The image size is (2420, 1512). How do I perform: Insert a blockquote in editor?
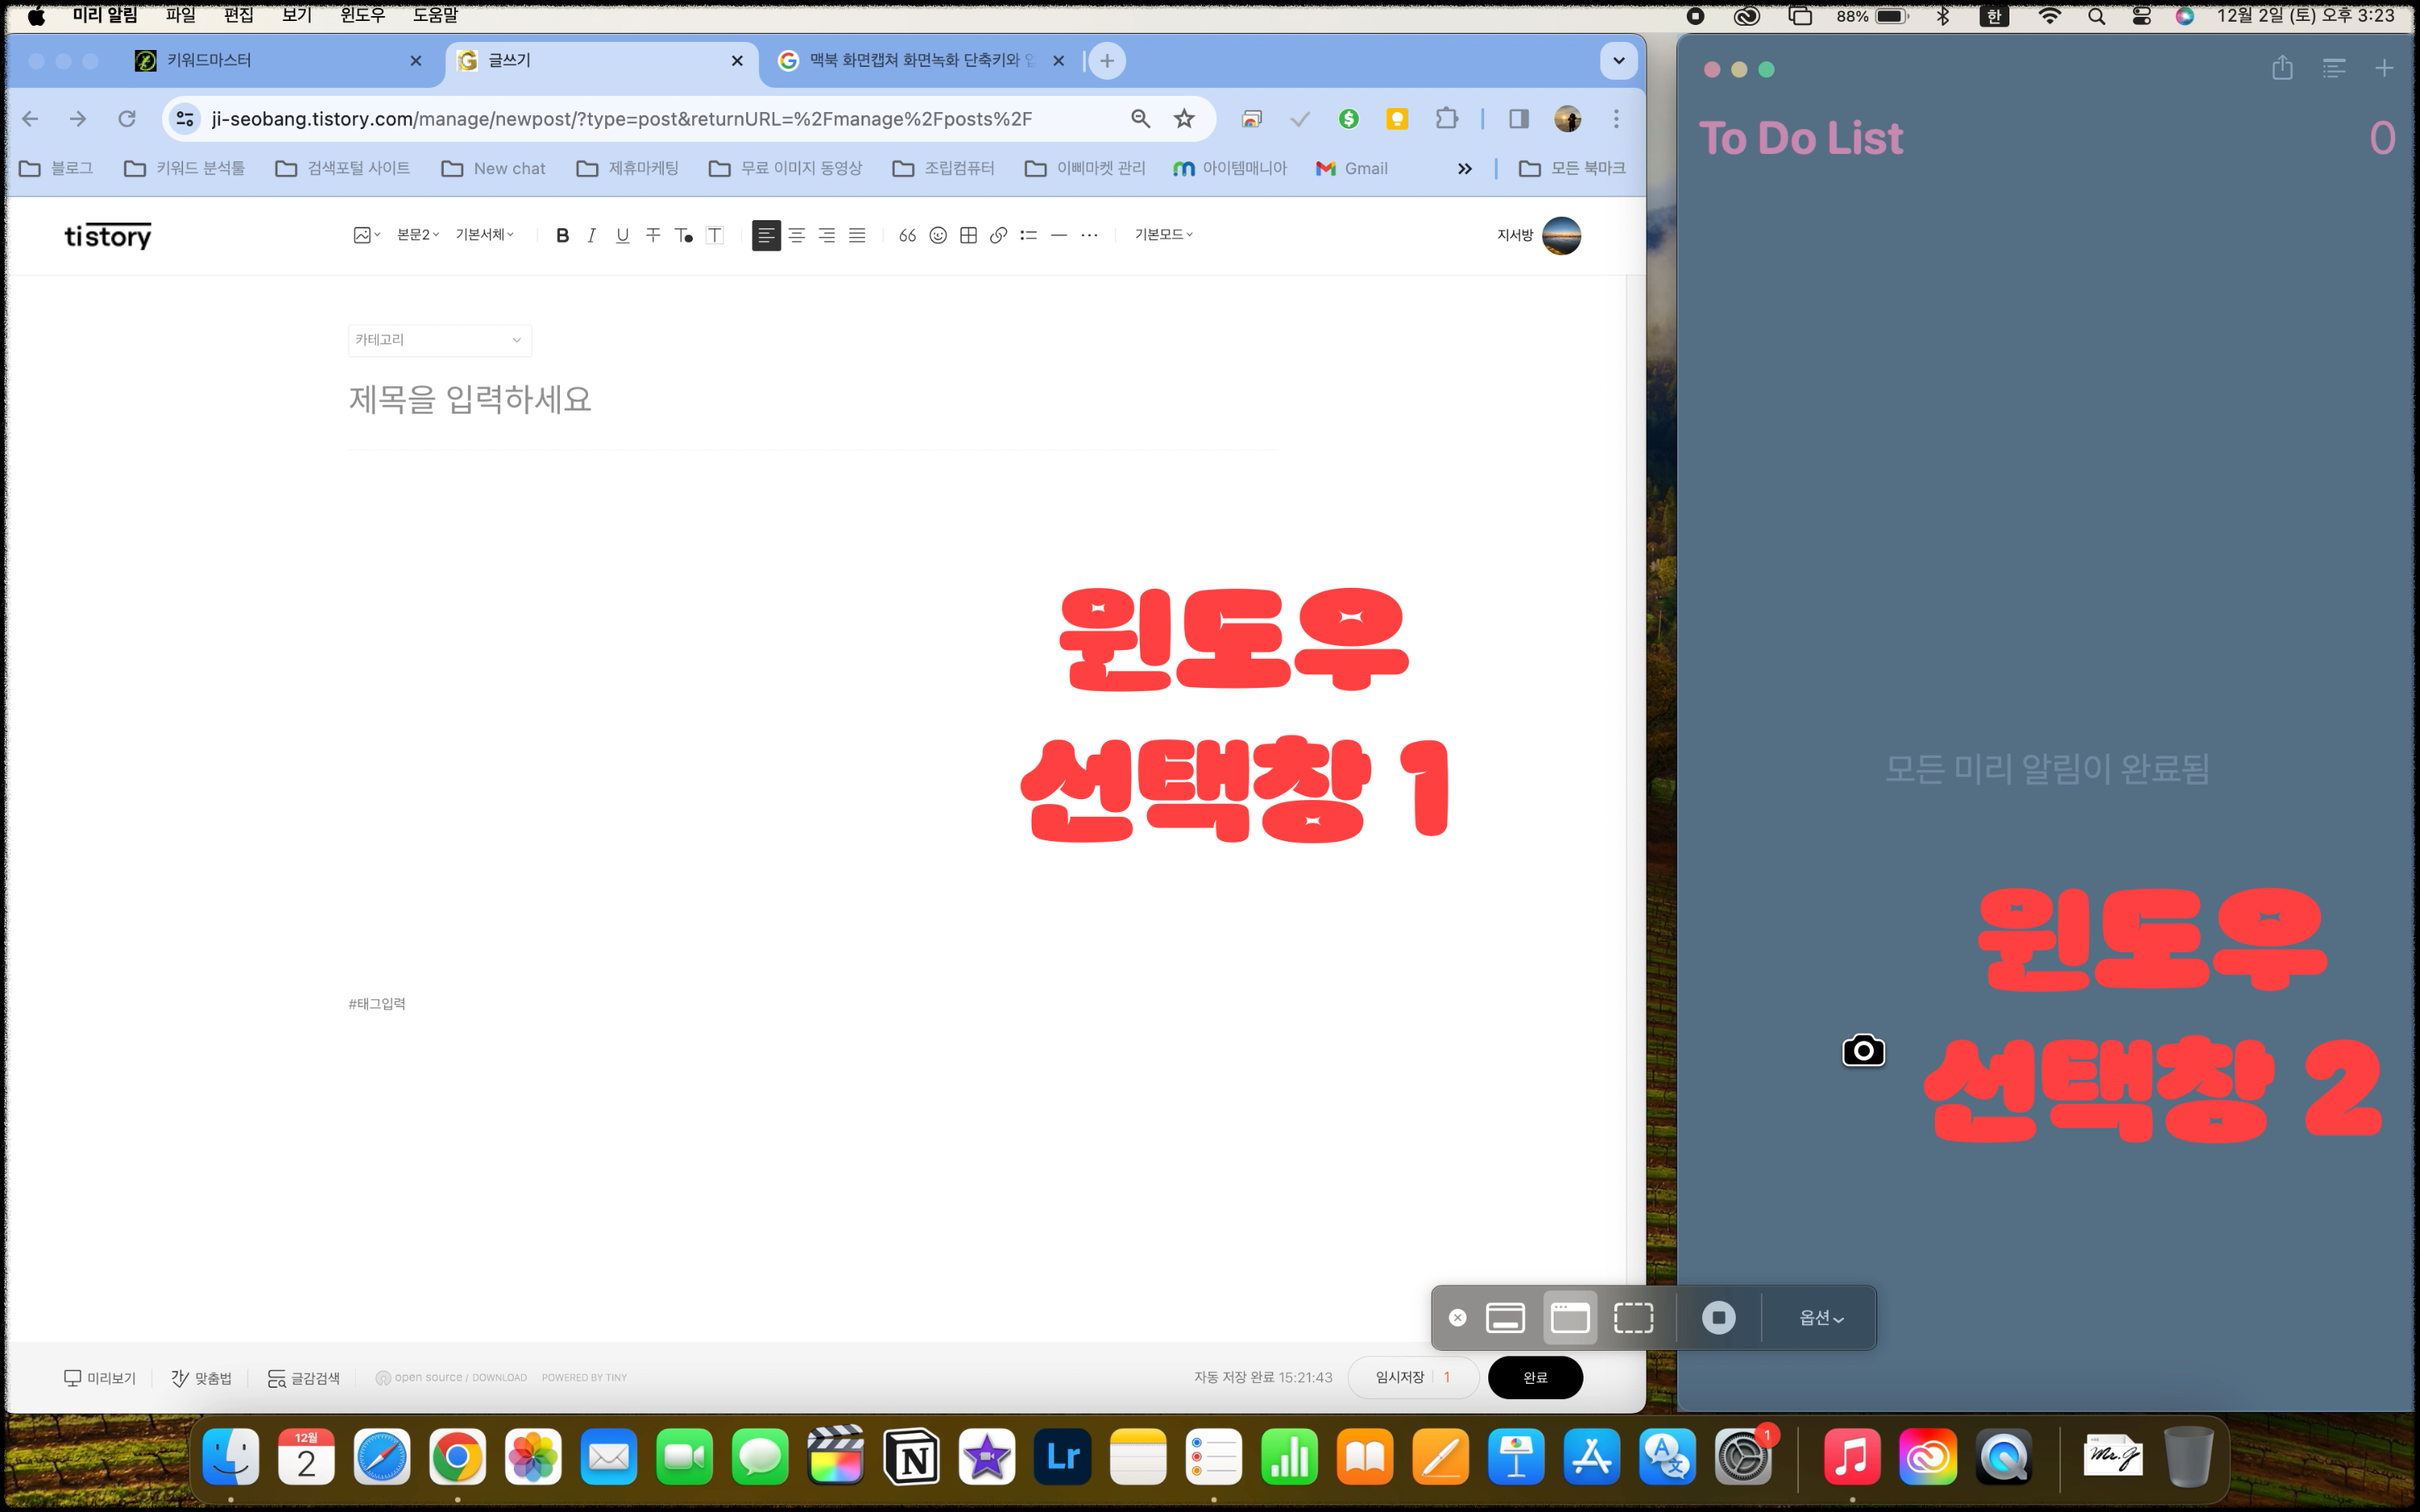(x=907, y=235)
